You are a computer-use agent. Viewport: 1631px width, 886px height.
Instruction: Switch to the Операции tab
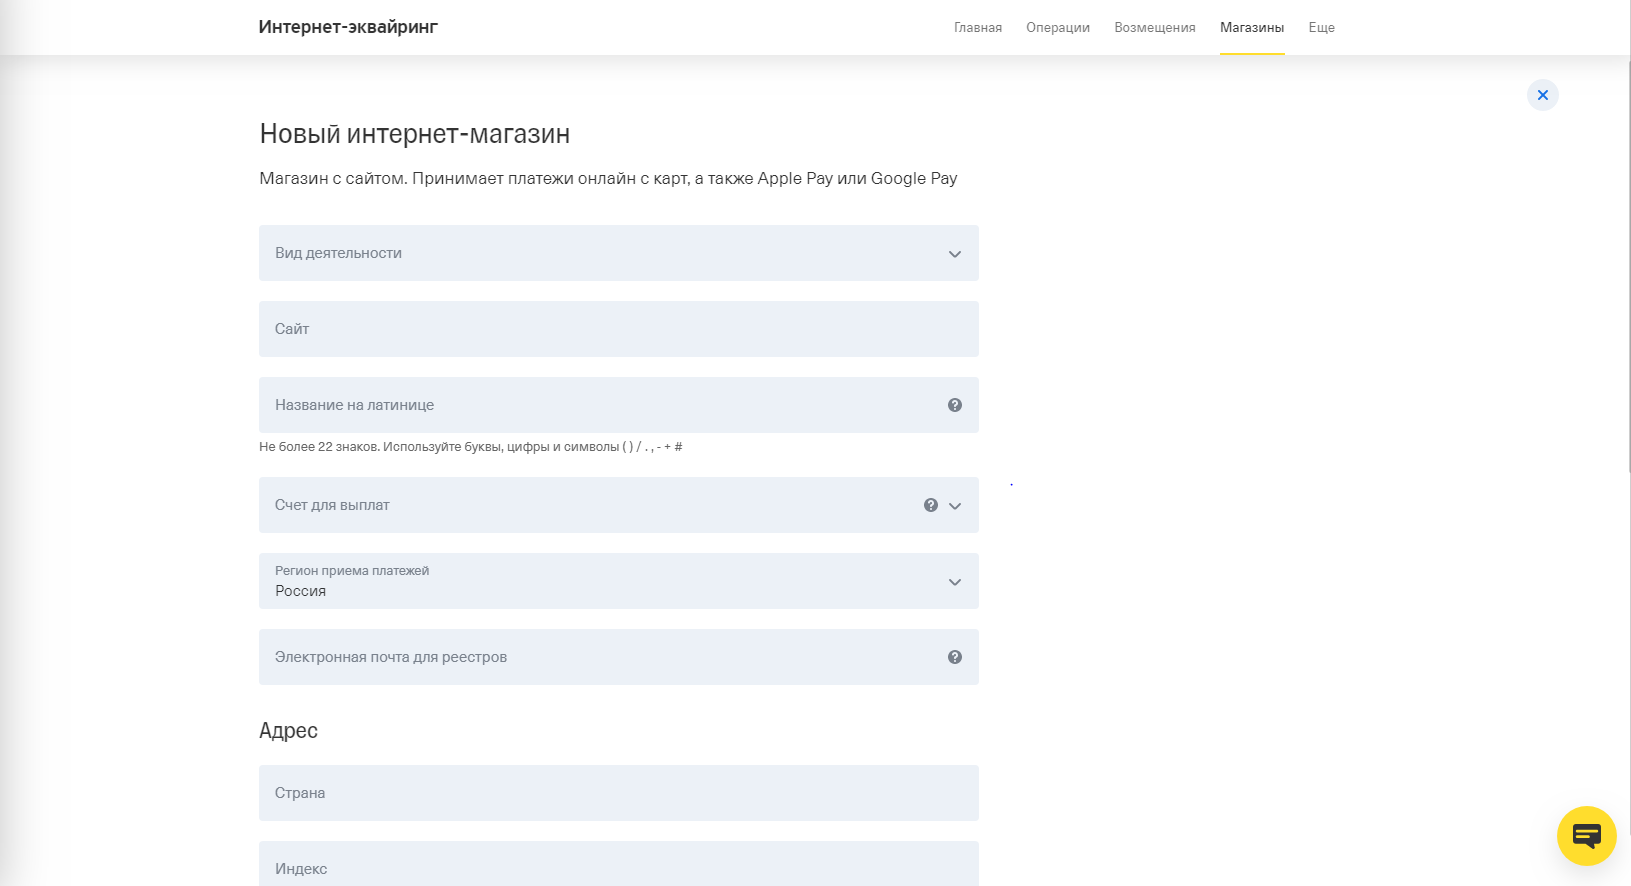pos(1057,28)
